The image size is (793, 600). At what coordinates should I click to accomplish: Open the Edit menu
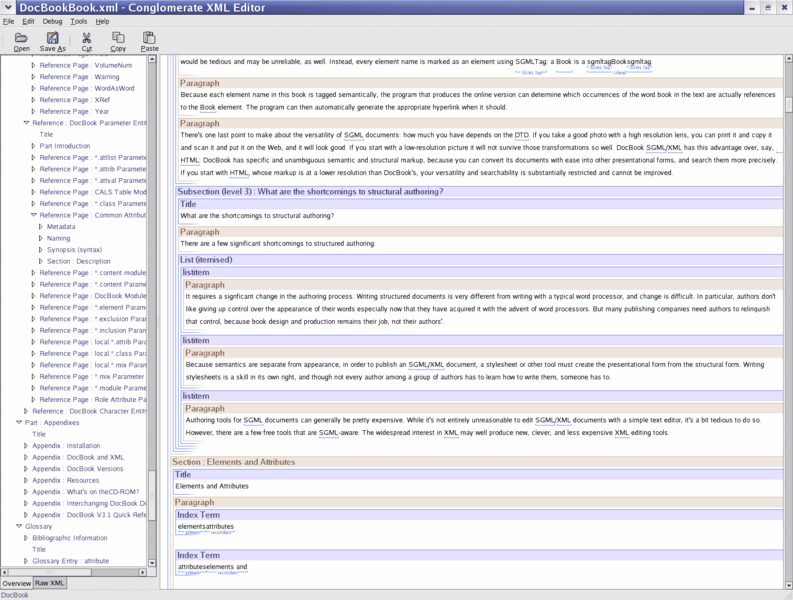click(28, 21)
